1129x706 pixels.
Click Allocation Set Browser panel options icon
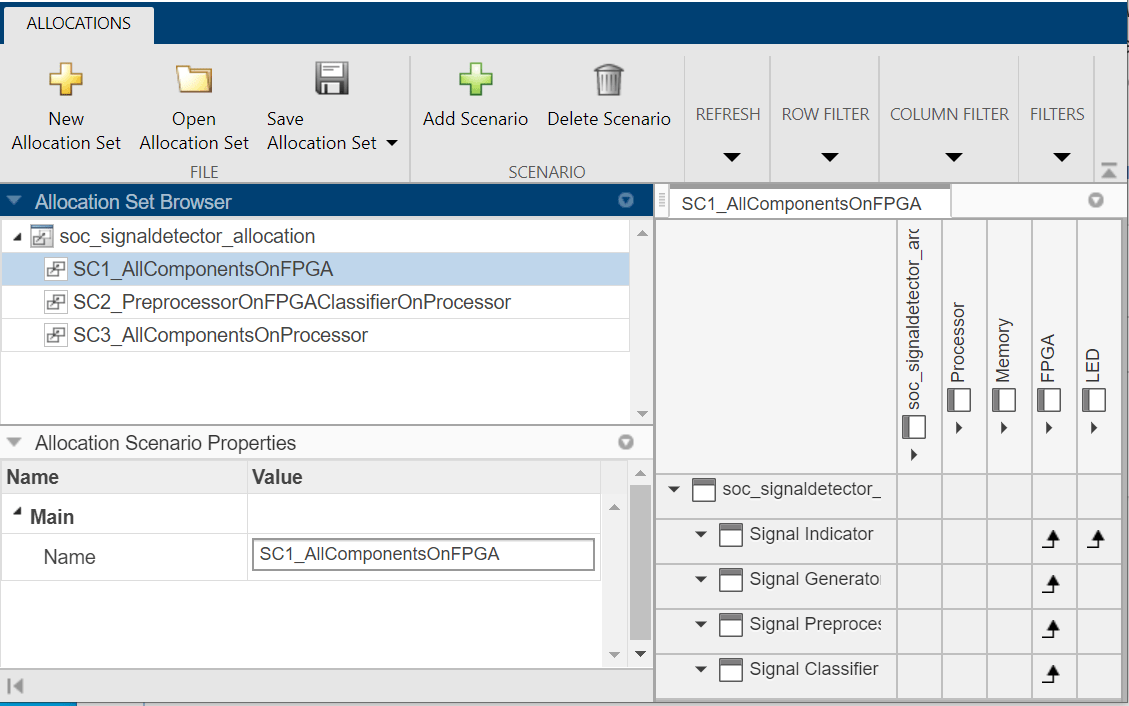626,201
